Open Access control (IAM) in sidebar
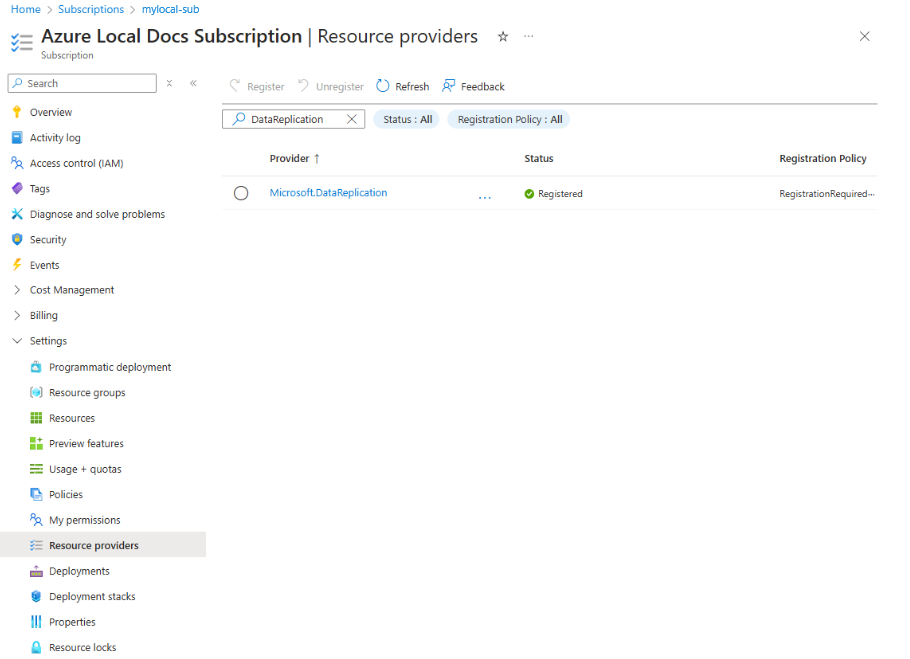Viewport: 910px width, 659px height. (x=76, y=163)
